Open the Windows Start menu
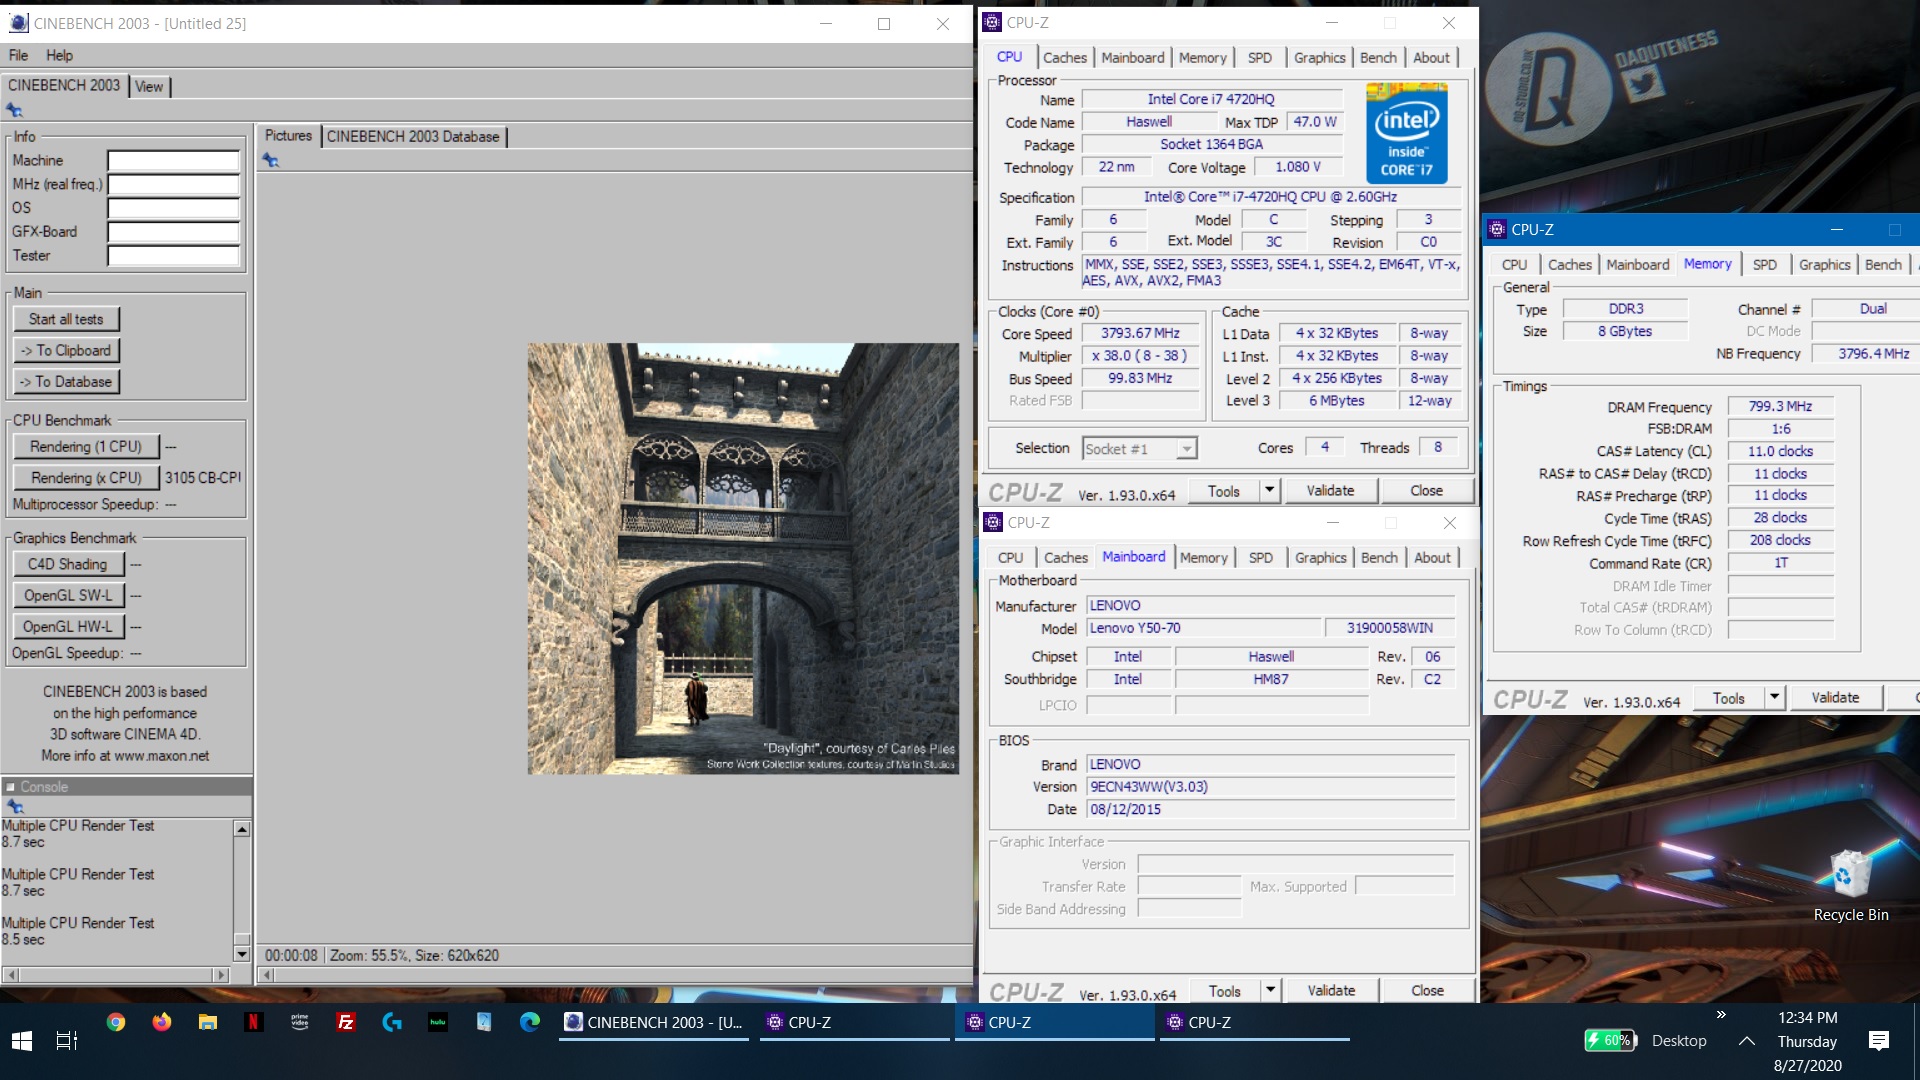 coord(22,1041)
